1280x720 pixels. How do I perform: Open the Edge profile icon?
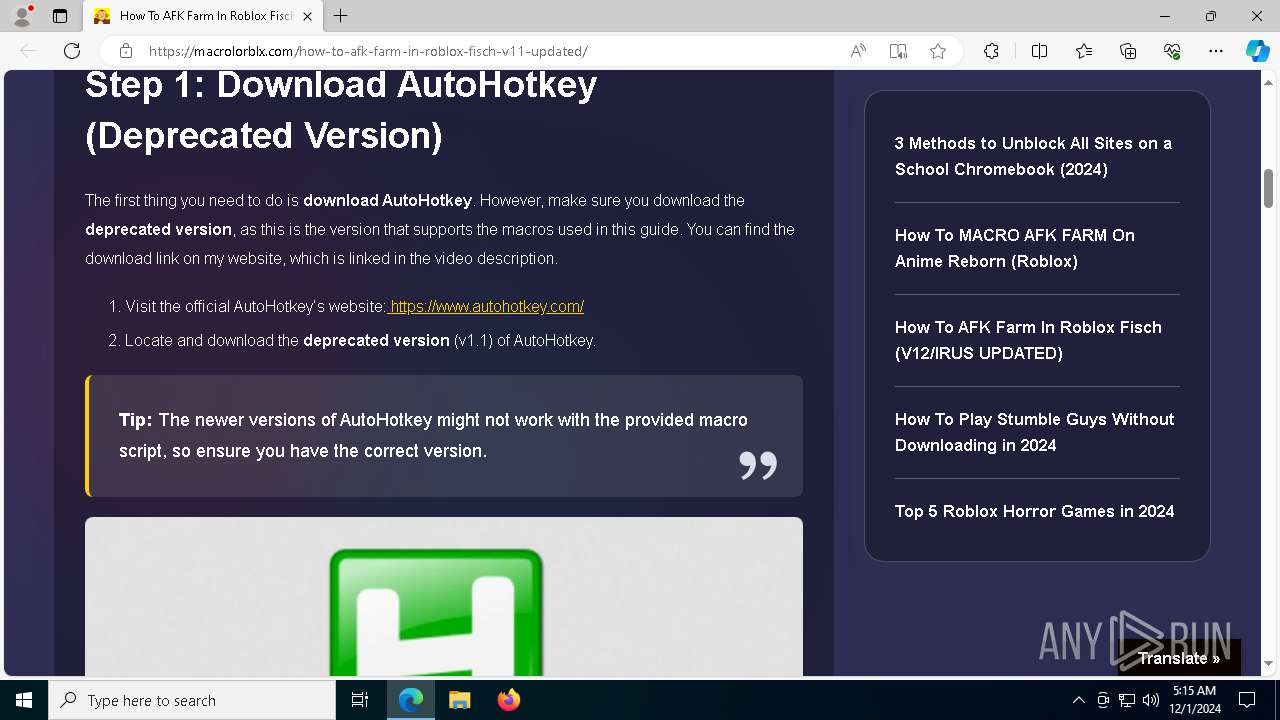point(22,16)
